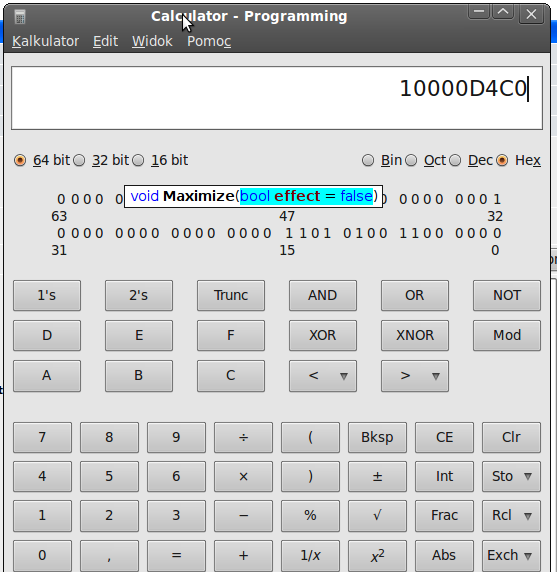Click the calculator icon in the title bar
557x572 pixels.
20,17
